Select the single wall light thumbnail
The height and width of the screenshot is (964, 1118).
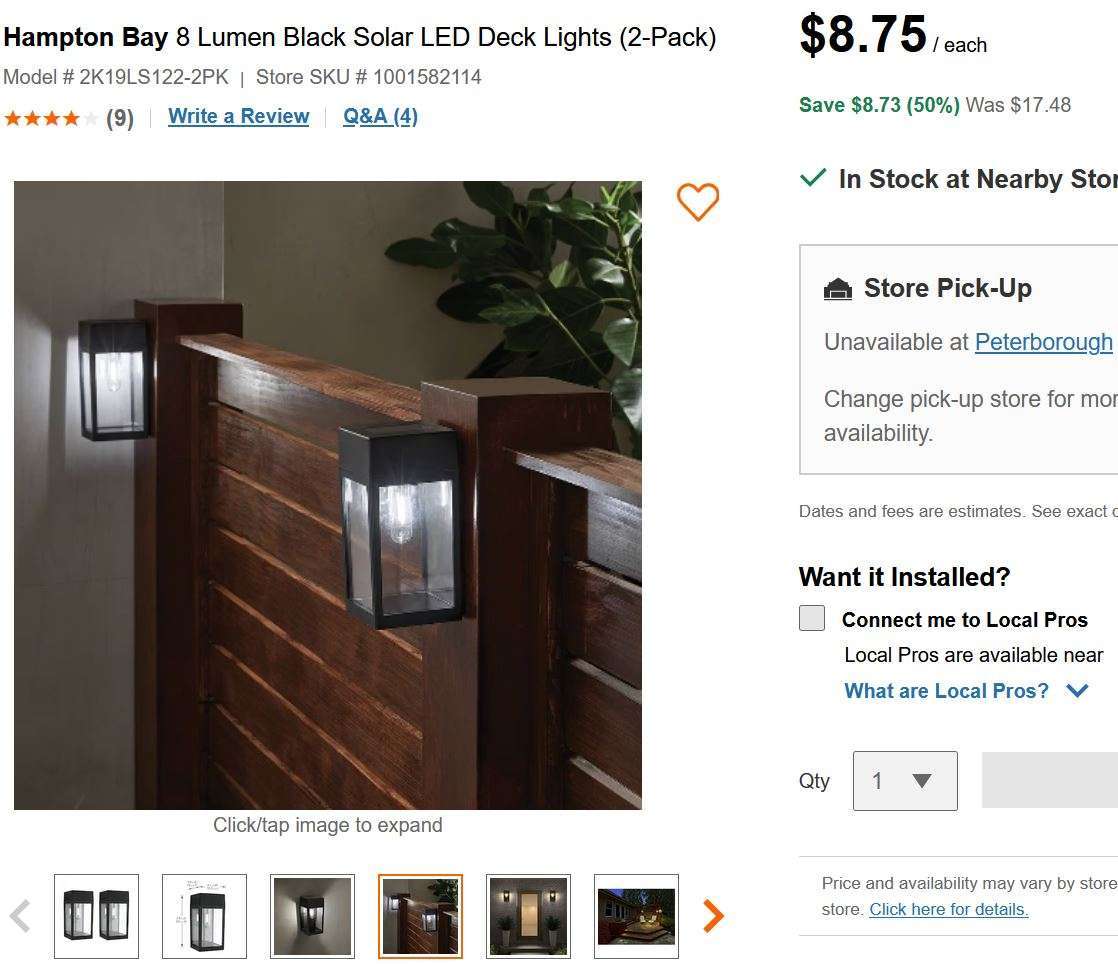coord(312,916)
